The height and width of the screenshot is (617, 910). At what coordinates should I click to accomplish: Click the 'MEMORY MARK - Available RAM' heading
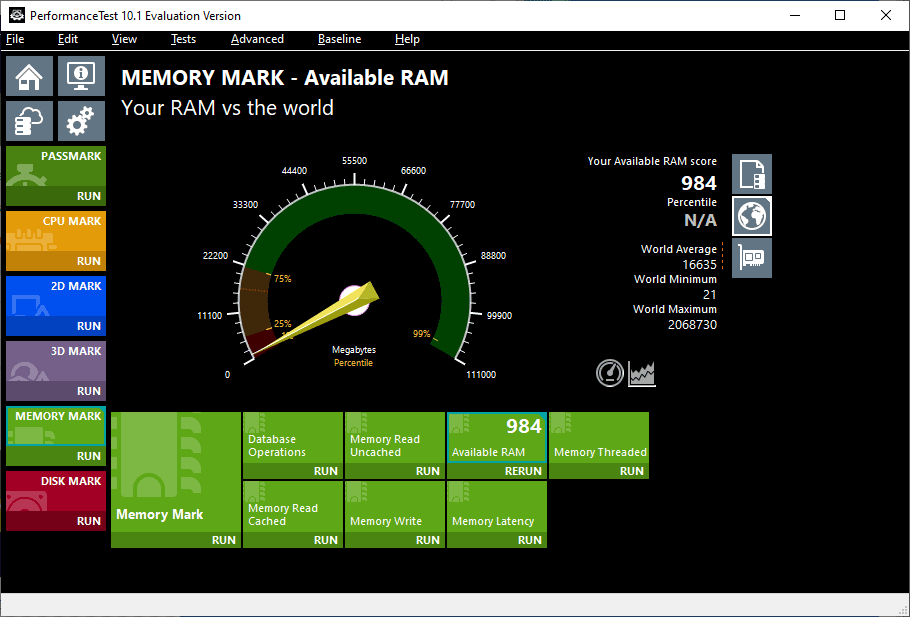pos(285,78)
